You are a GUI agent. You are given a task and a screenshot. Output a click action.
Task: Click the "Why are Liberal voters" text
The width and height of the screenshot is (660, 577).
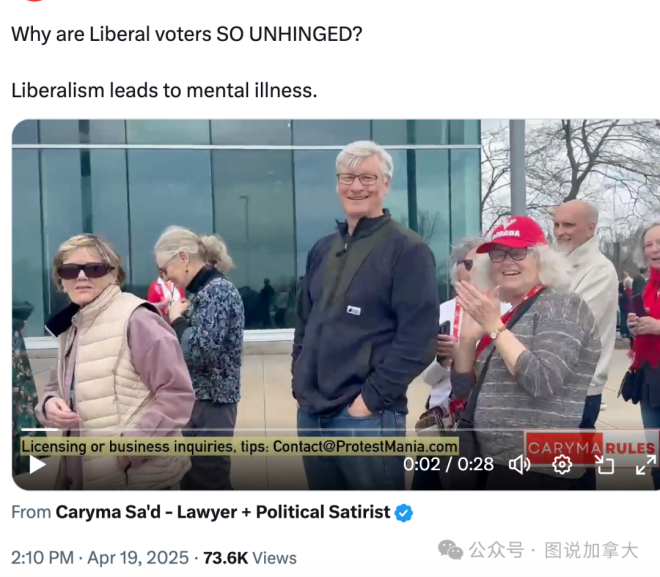(111, 34)
